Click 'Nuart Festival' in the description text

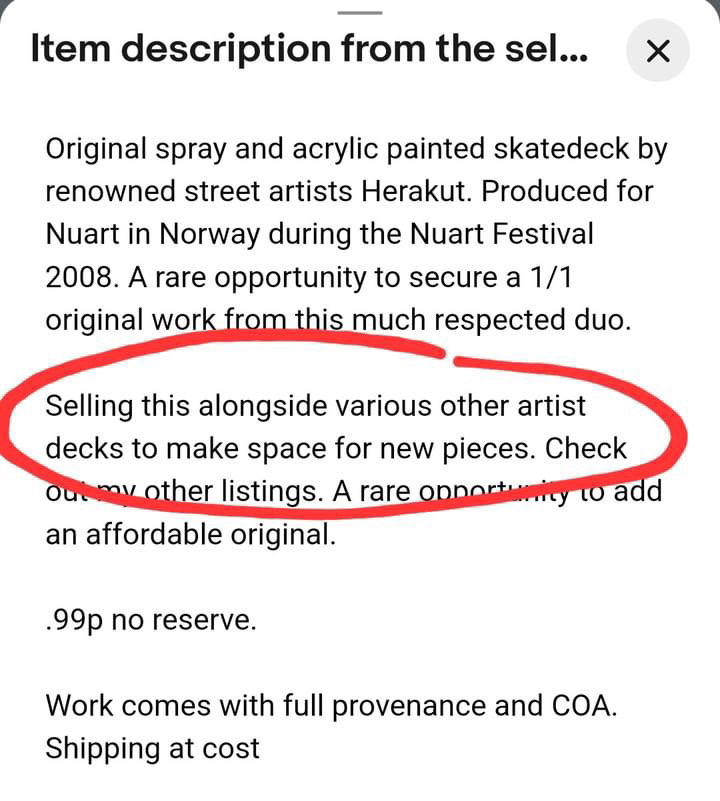(502, 234)
